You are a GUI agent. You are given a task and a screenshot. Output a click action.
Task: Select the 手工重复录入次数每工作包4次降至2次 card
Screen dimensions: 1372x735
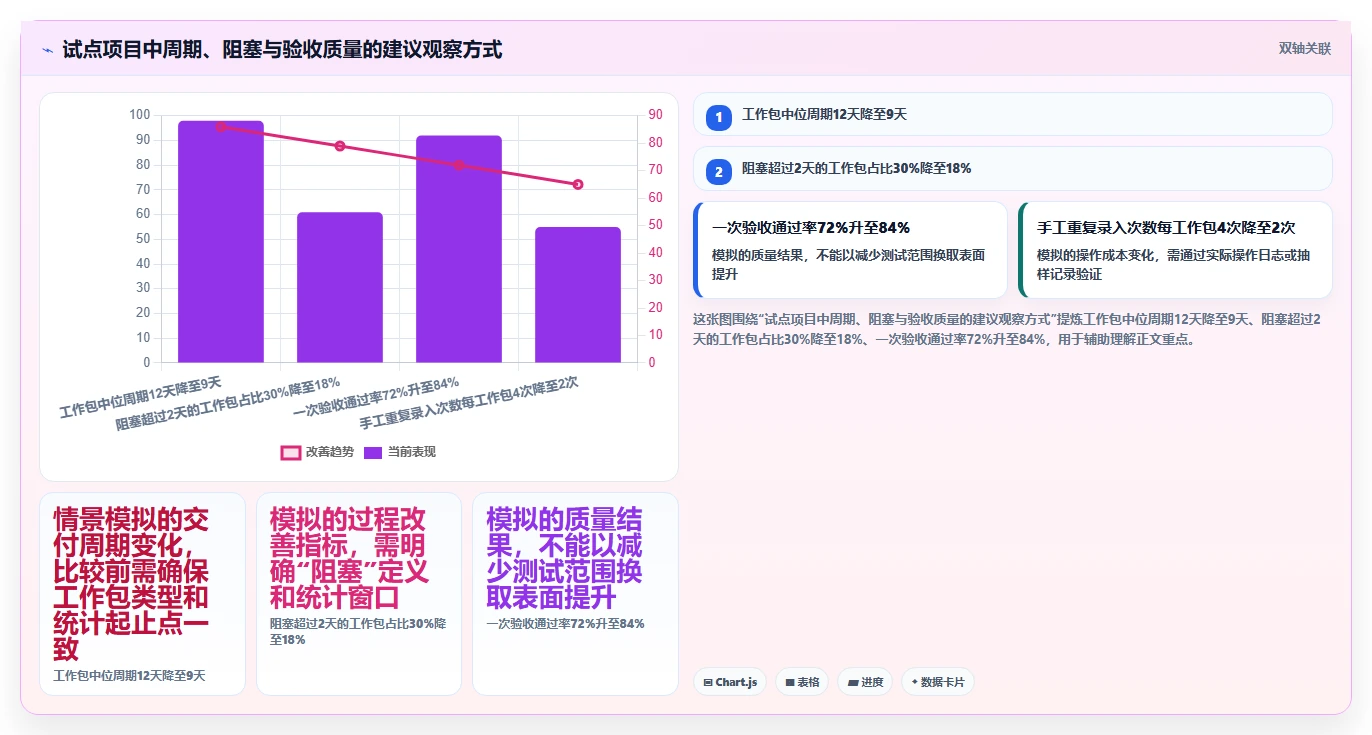tap(1175, 250)
